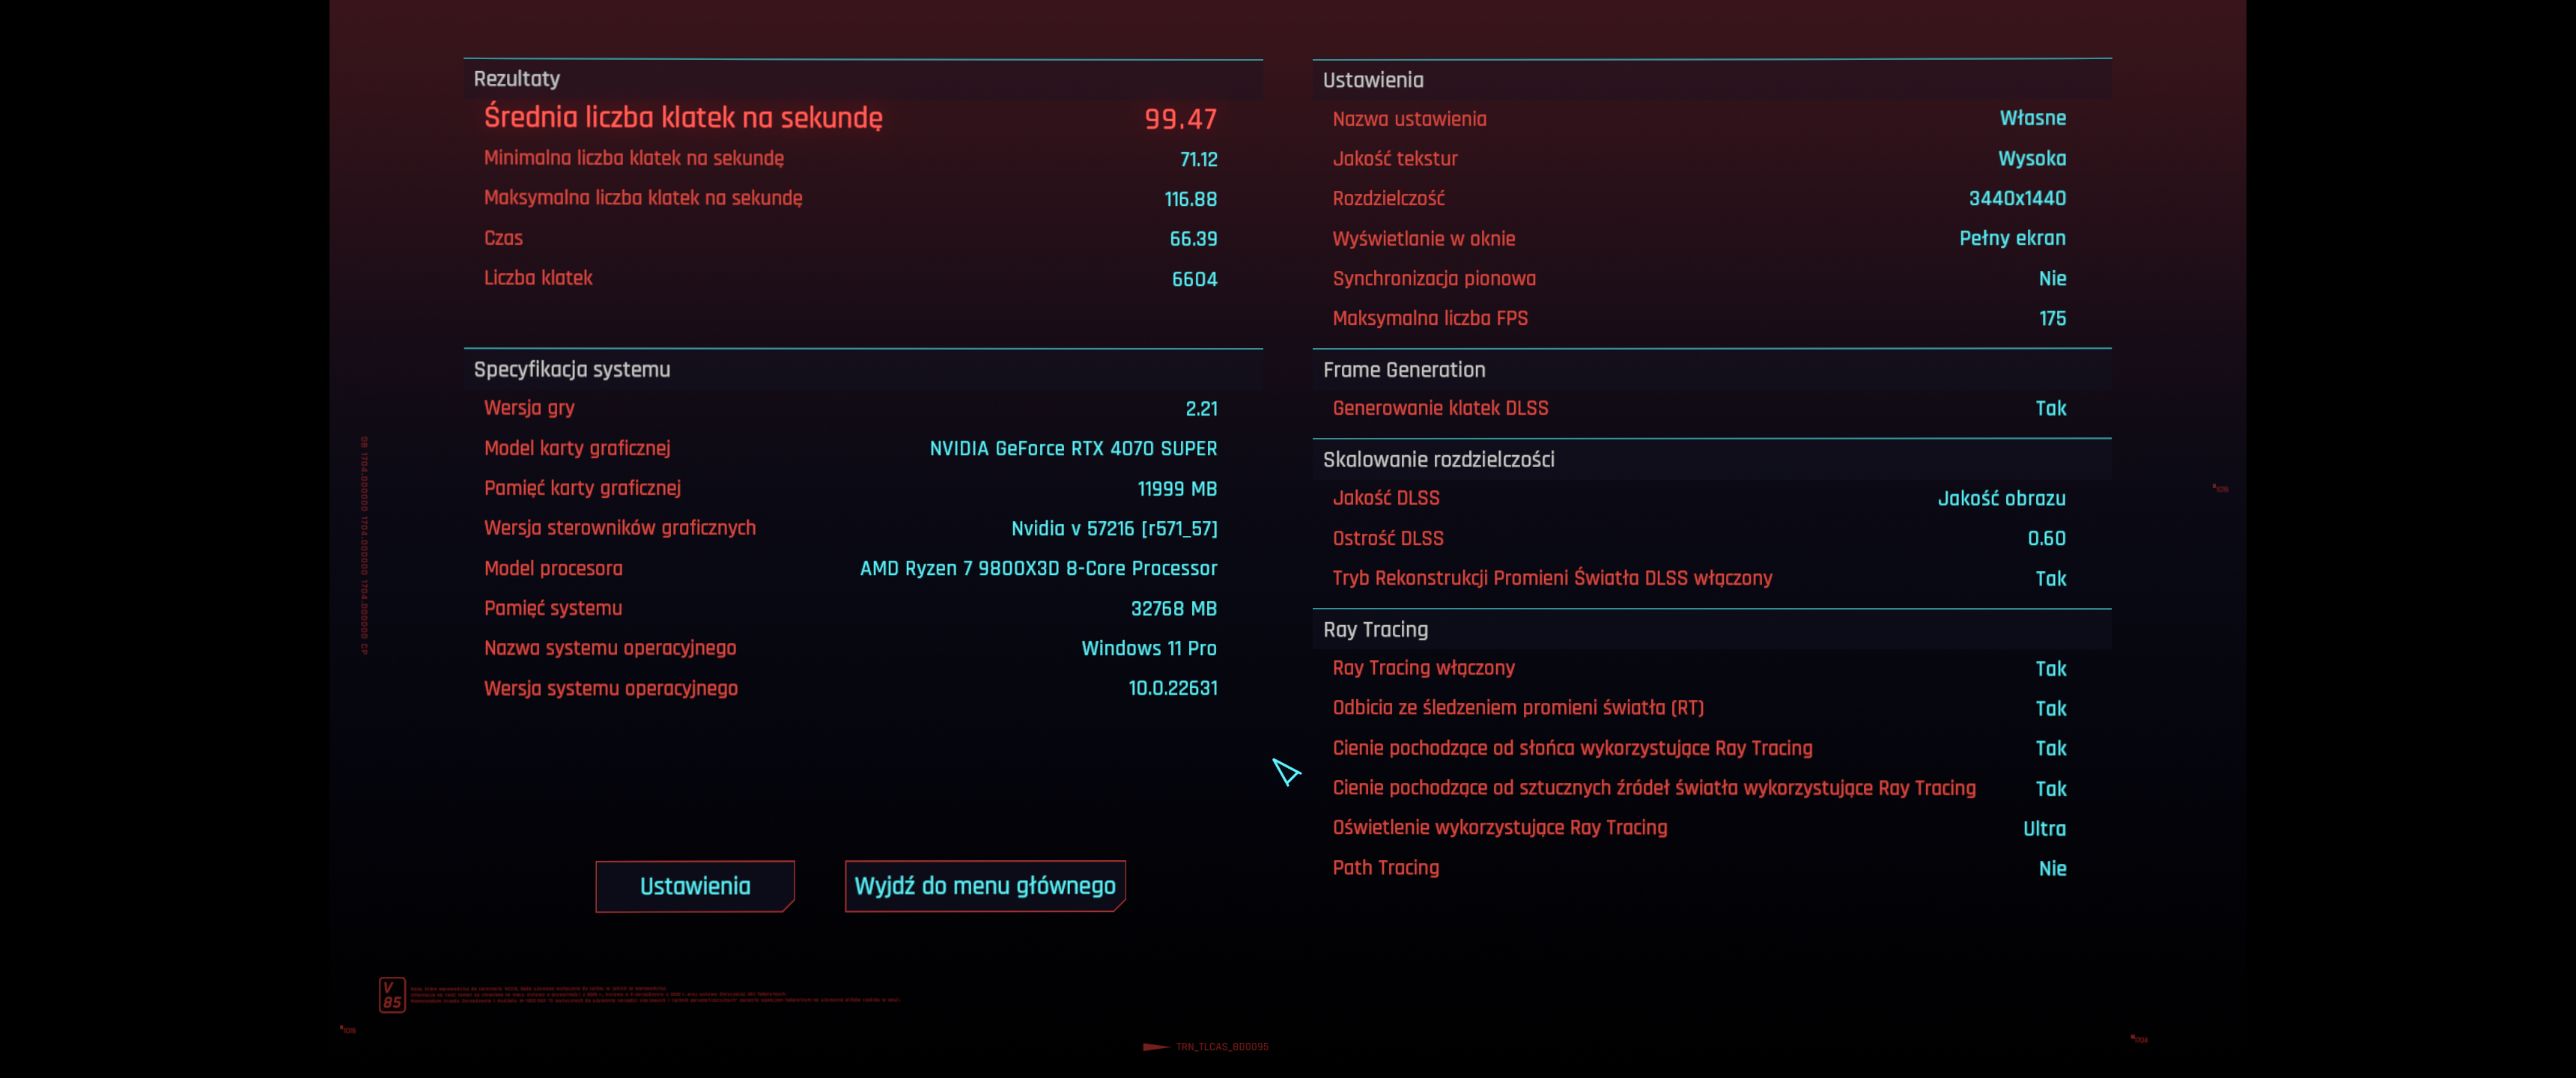Click the AMD Ryzen 7 9800X3D processor text
This screenshot has height=1078, width=2576.
(x=1038, y=568)
